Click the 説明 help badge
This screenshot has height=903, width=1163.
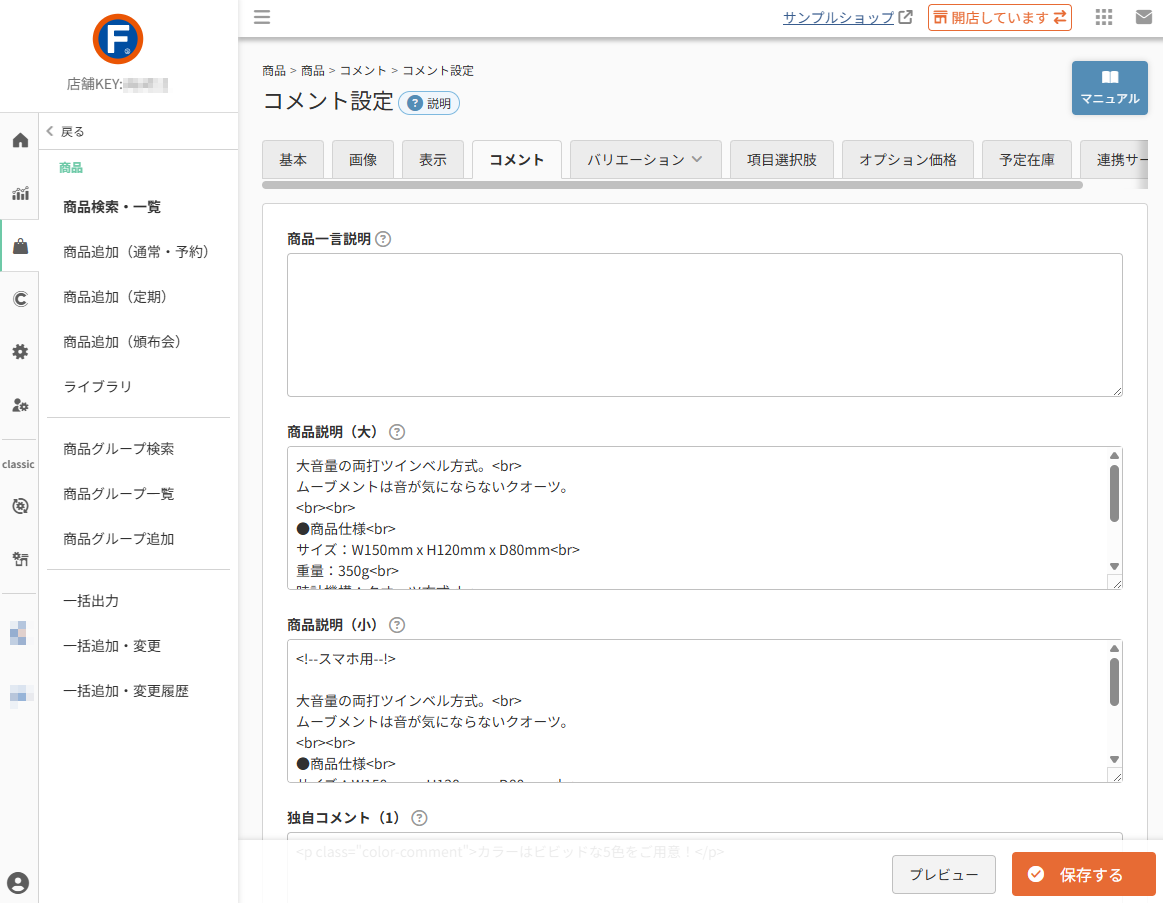429,103
